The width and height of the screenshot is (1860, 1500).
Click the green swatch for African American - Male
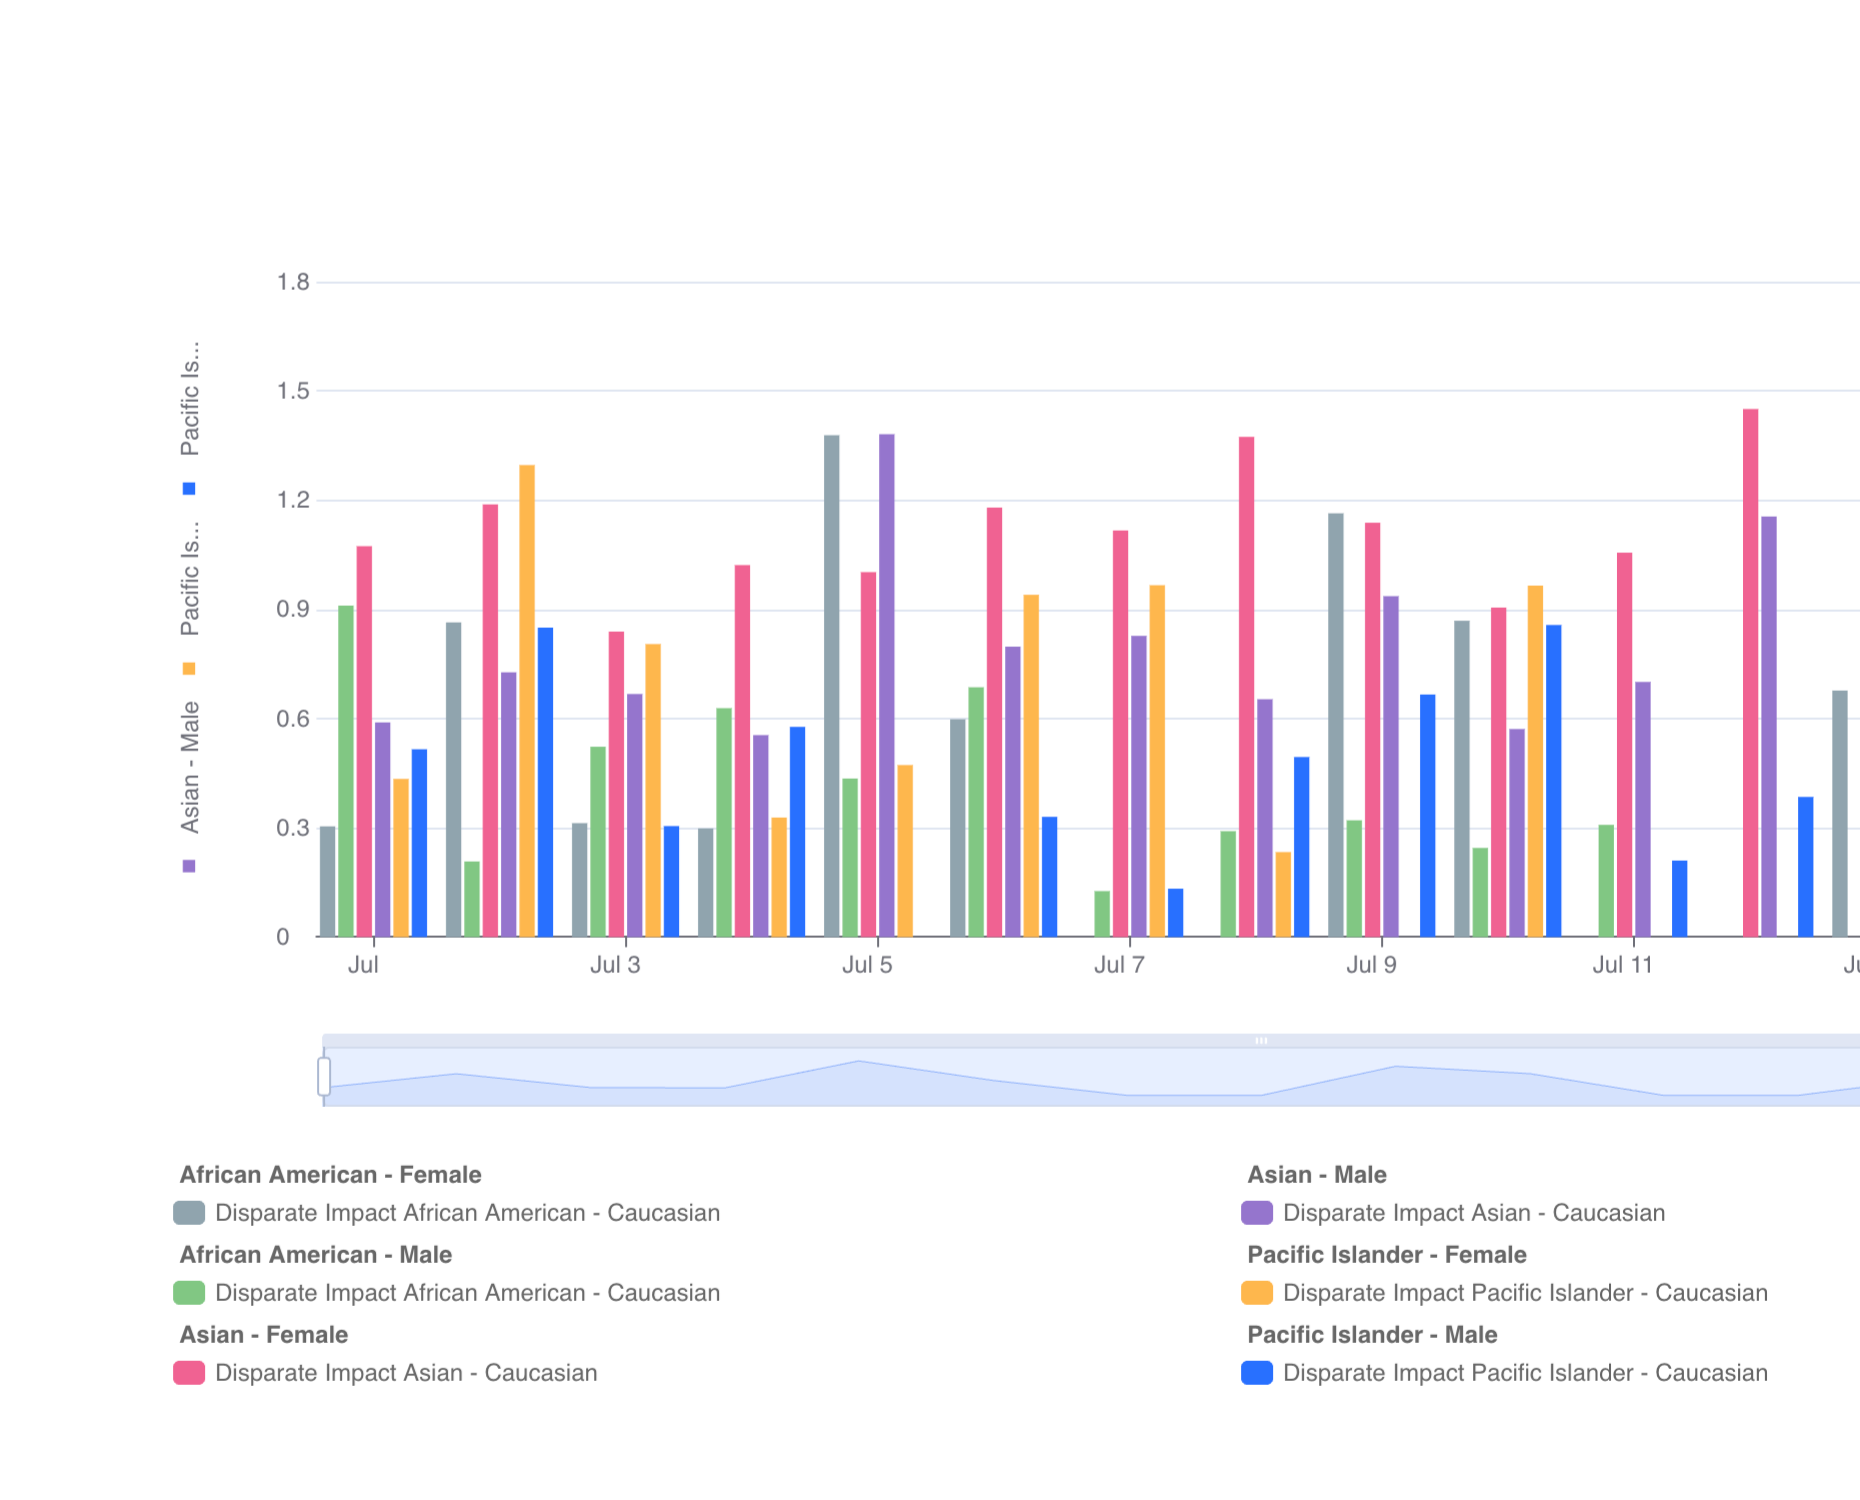(x=189, y=1292)
